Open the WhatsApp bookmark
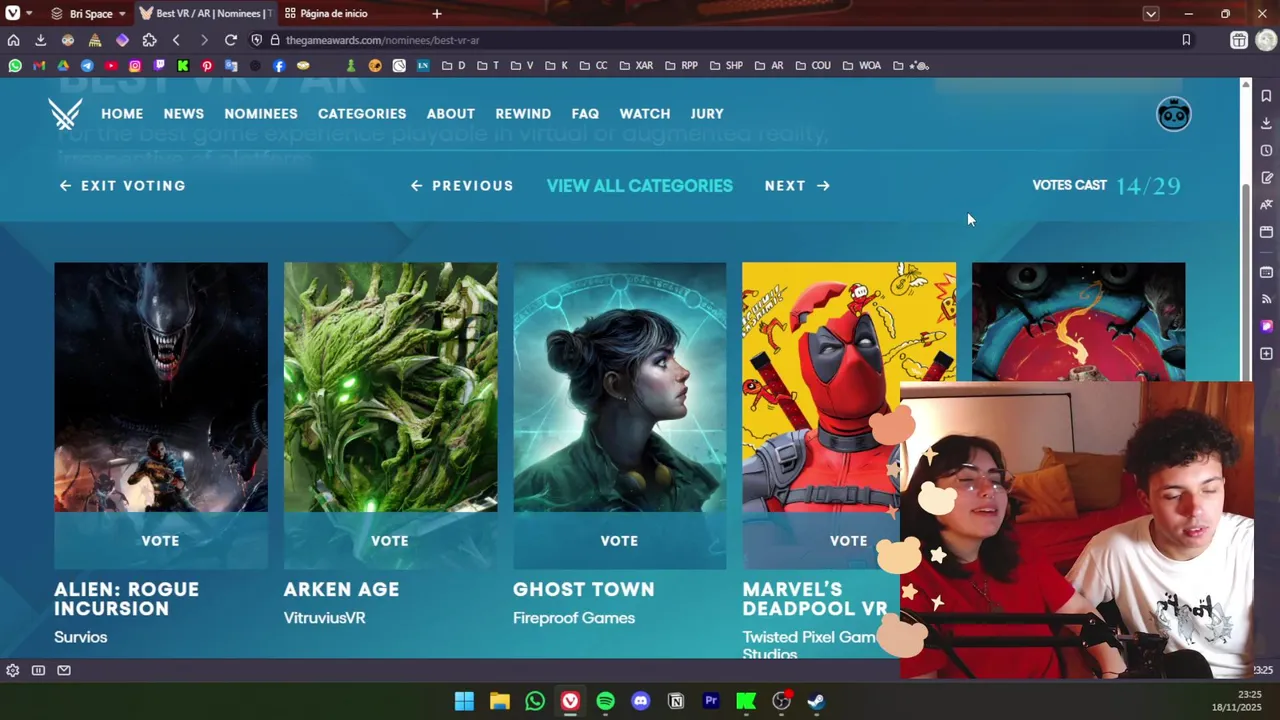1280x720 pixels. (15, 65)
